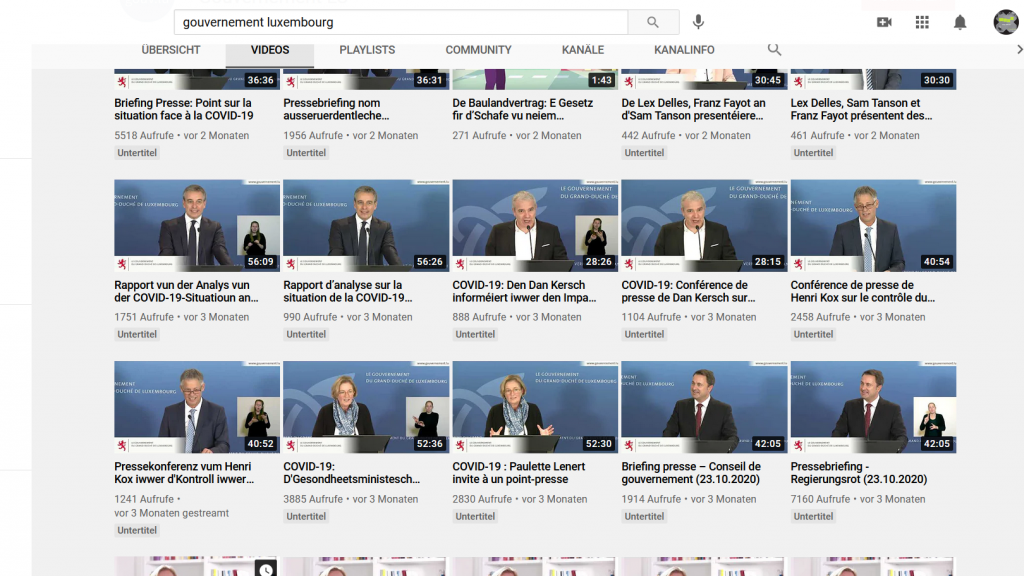The width and height of the screenshot is (1024, 576).
Task: Open the create video camera icon
Action: (x=884, y=22)
